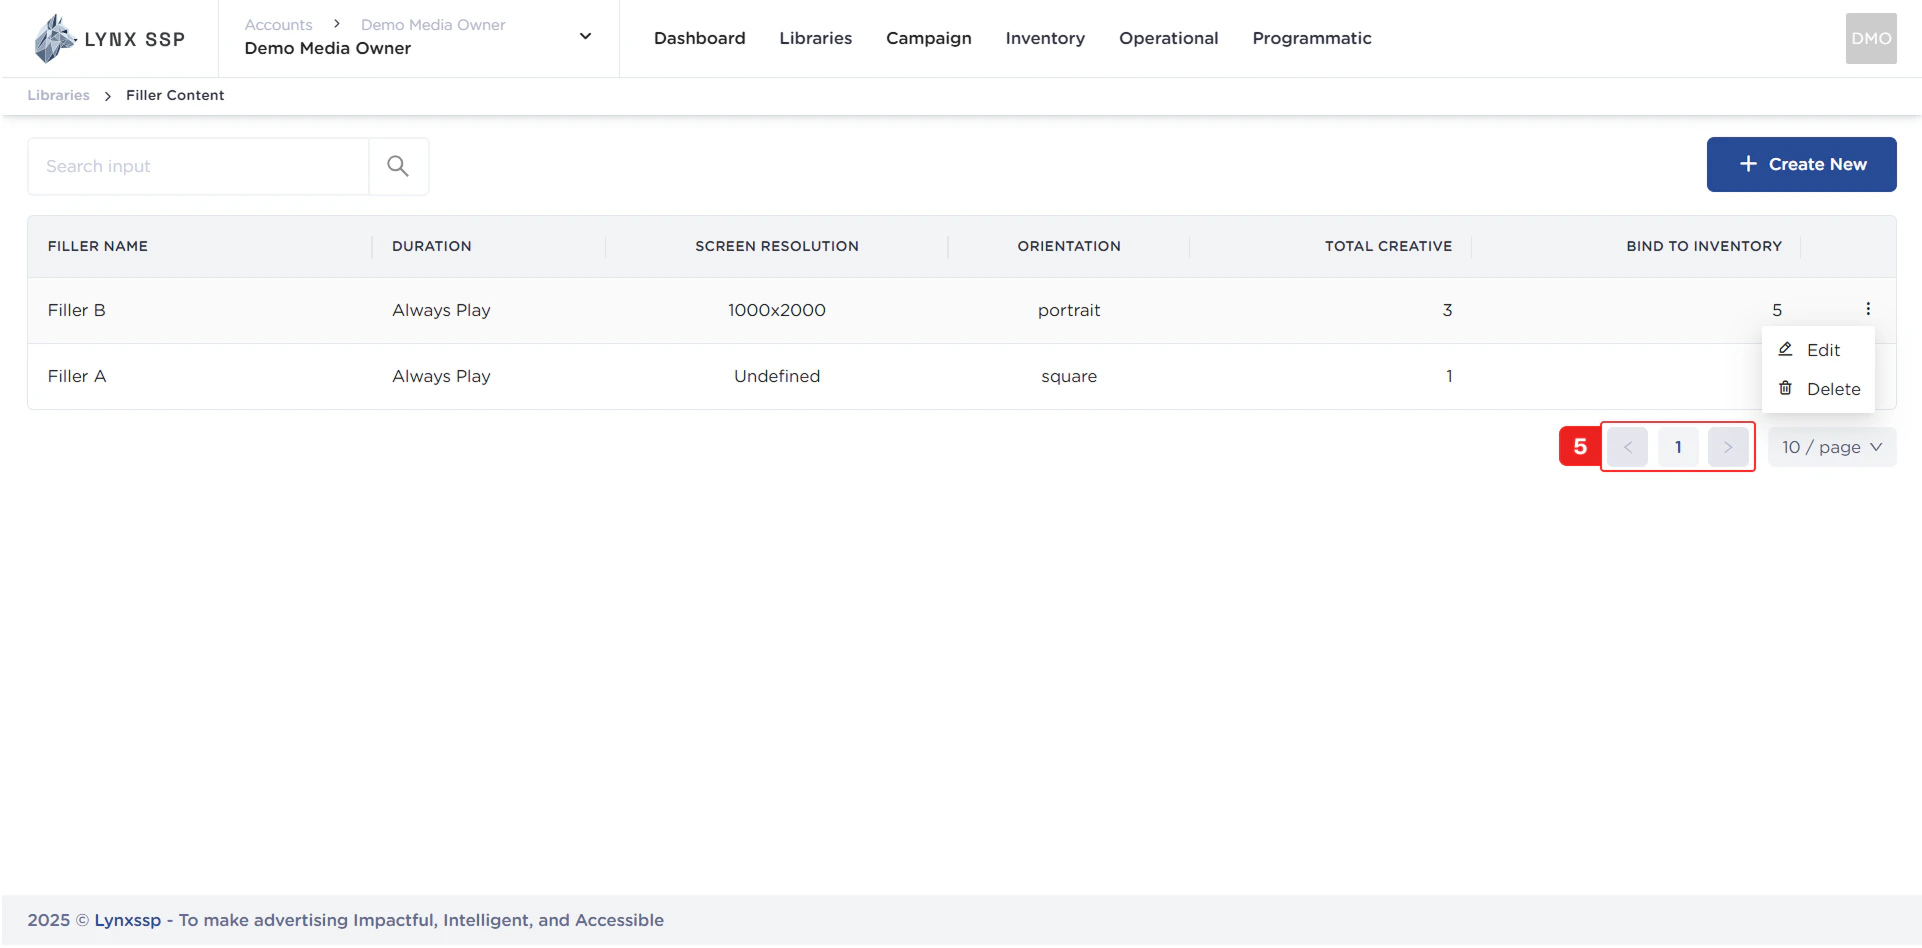Screen dimensions: 1922x948
Task: Switch to the Inventory menu
Action: coord(1045,38)
